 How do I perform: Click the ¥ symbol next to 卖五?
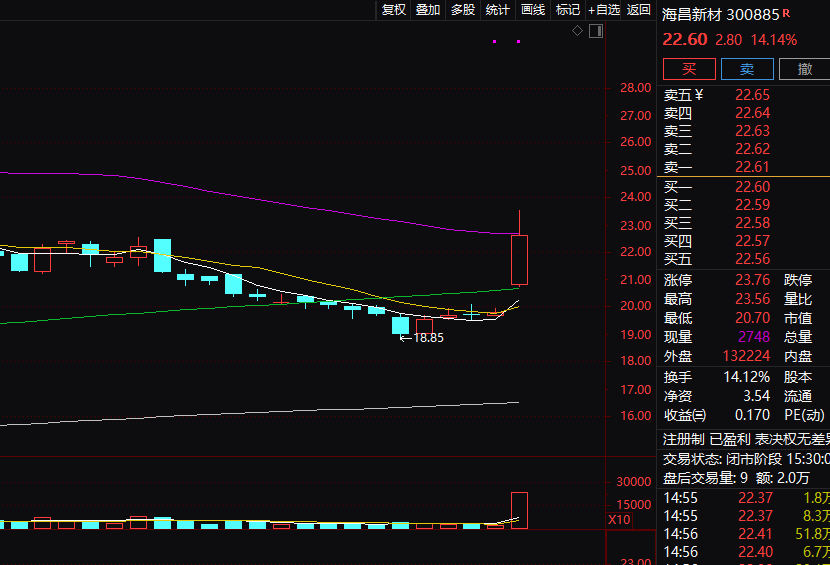tap(699, 95)
